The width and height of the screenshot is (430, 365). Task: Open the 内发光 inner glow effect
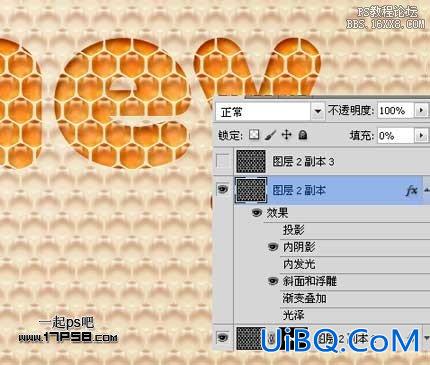tap(299, 264)
